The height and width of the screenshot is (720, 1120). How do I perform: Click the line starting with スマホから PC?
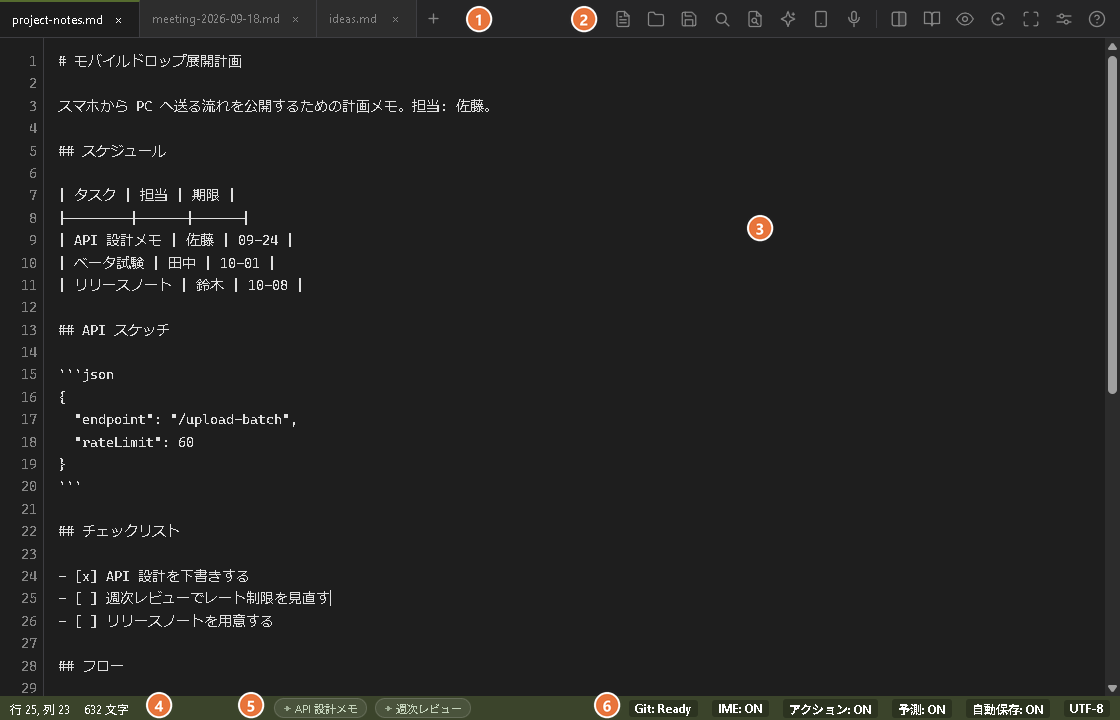(x=276, y=106)
